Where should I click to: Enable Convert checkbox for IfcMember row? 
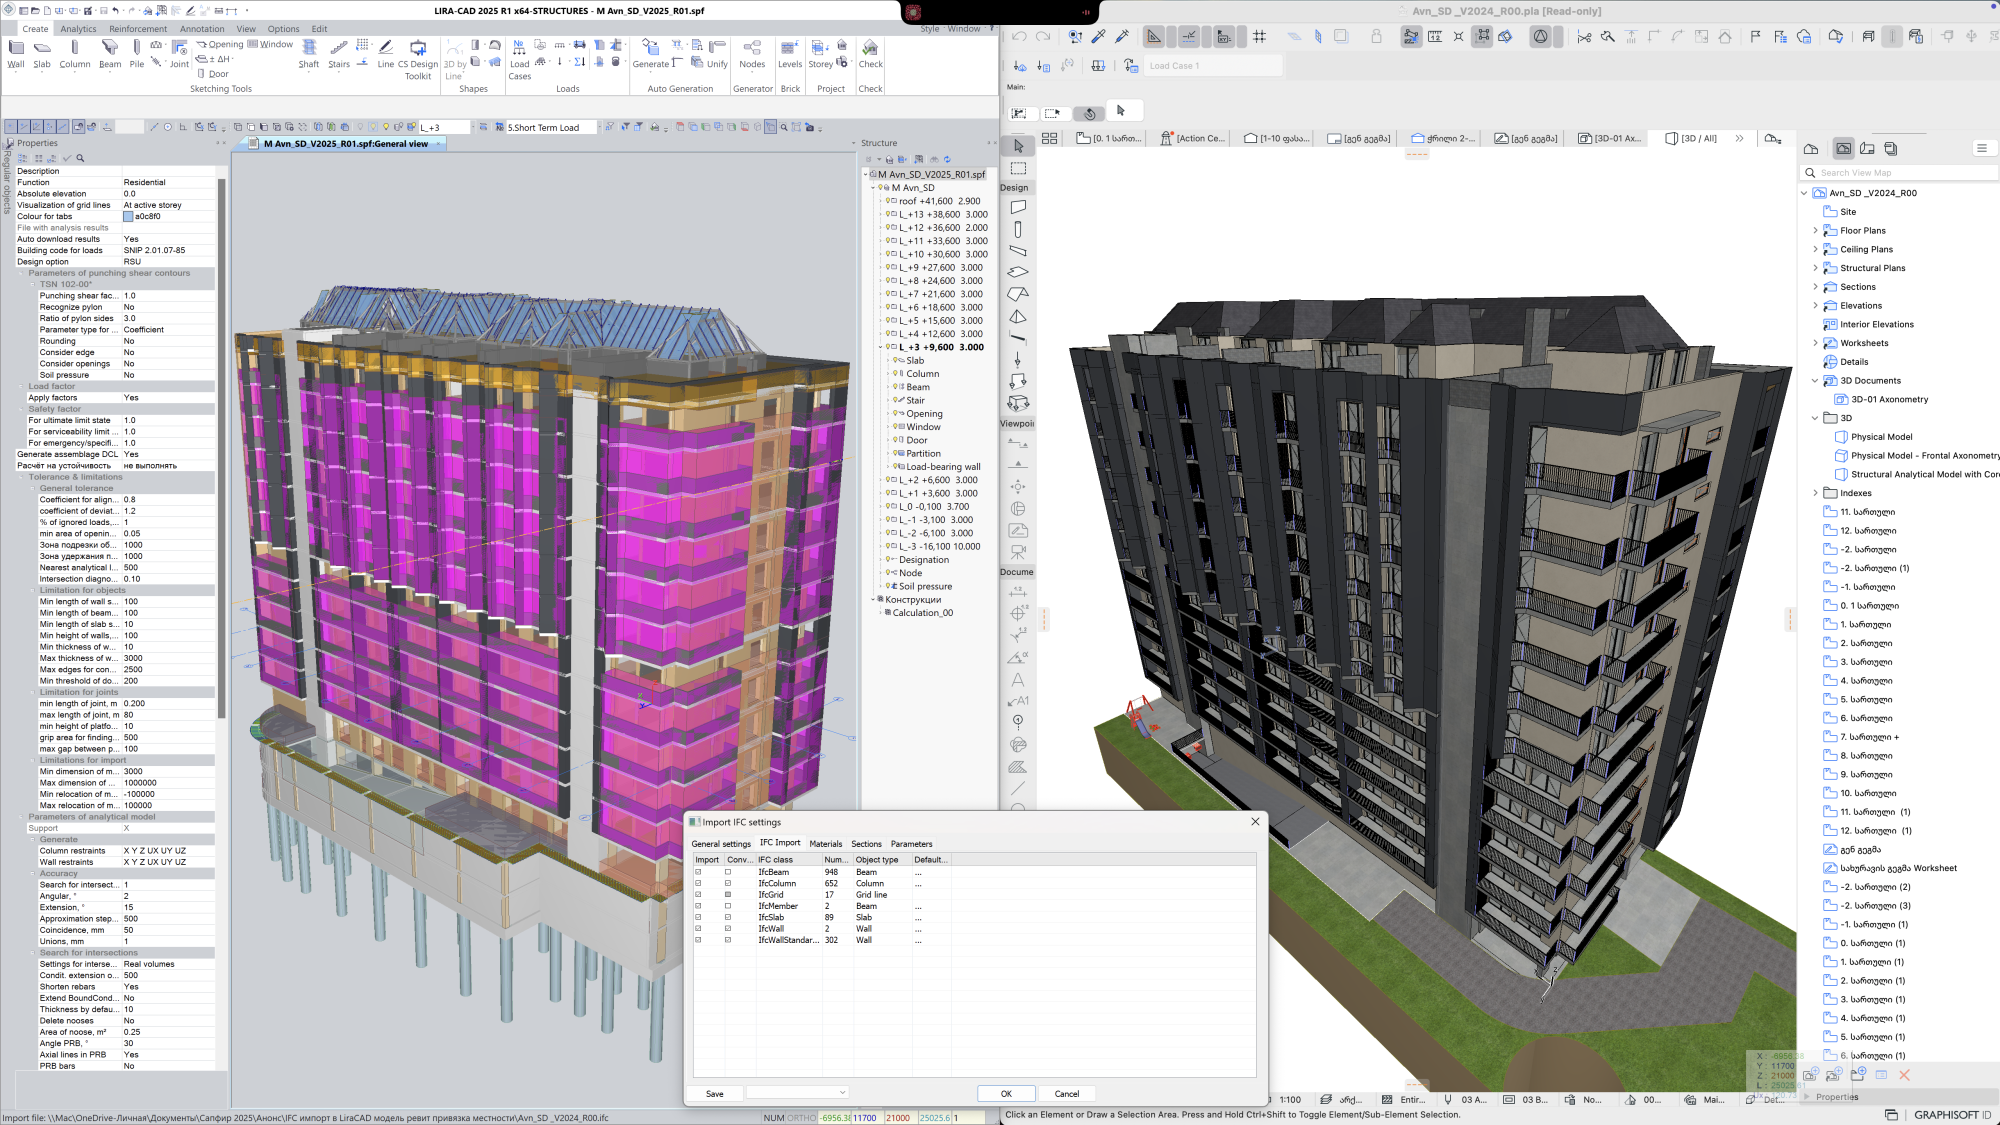pyautogui.click(x=728, y=906)
